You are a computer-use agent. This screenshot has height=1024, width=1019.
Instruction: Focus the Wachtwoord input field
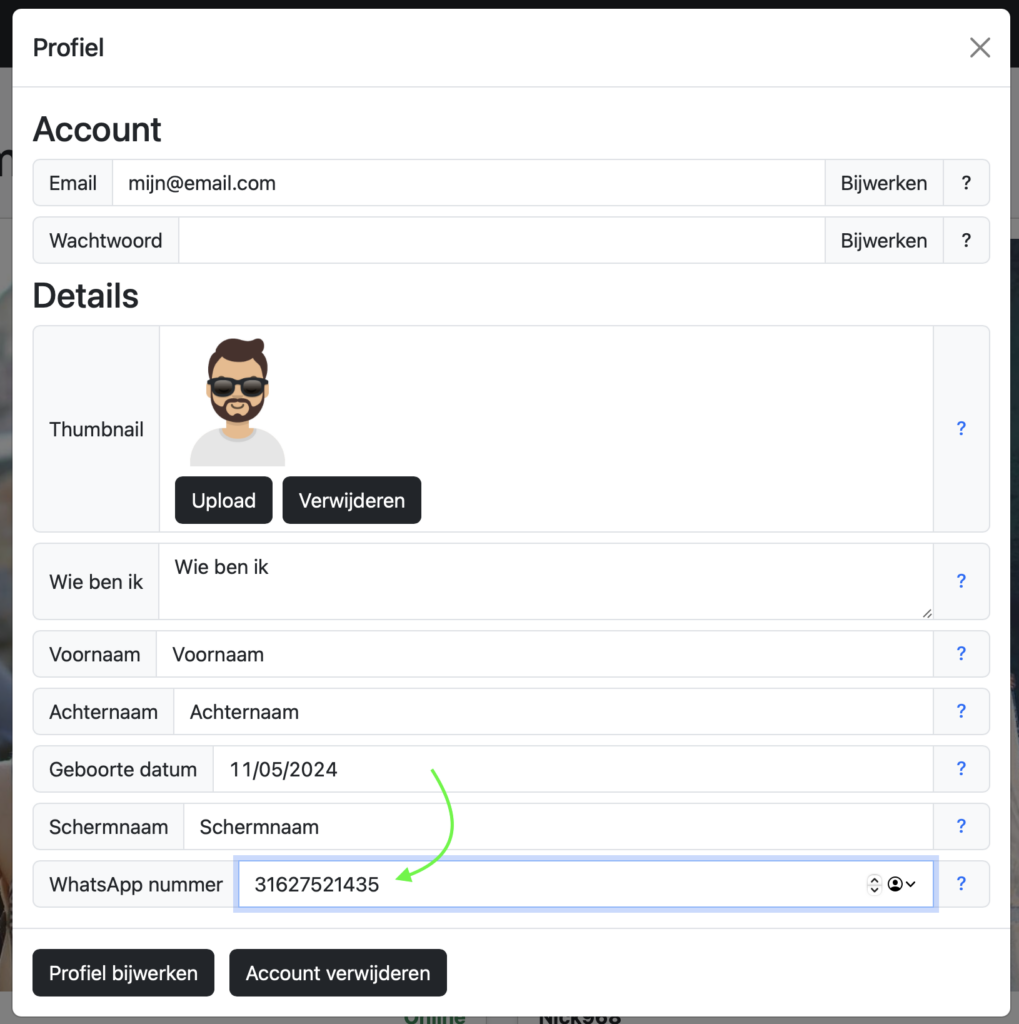click(x=501, y=241)
